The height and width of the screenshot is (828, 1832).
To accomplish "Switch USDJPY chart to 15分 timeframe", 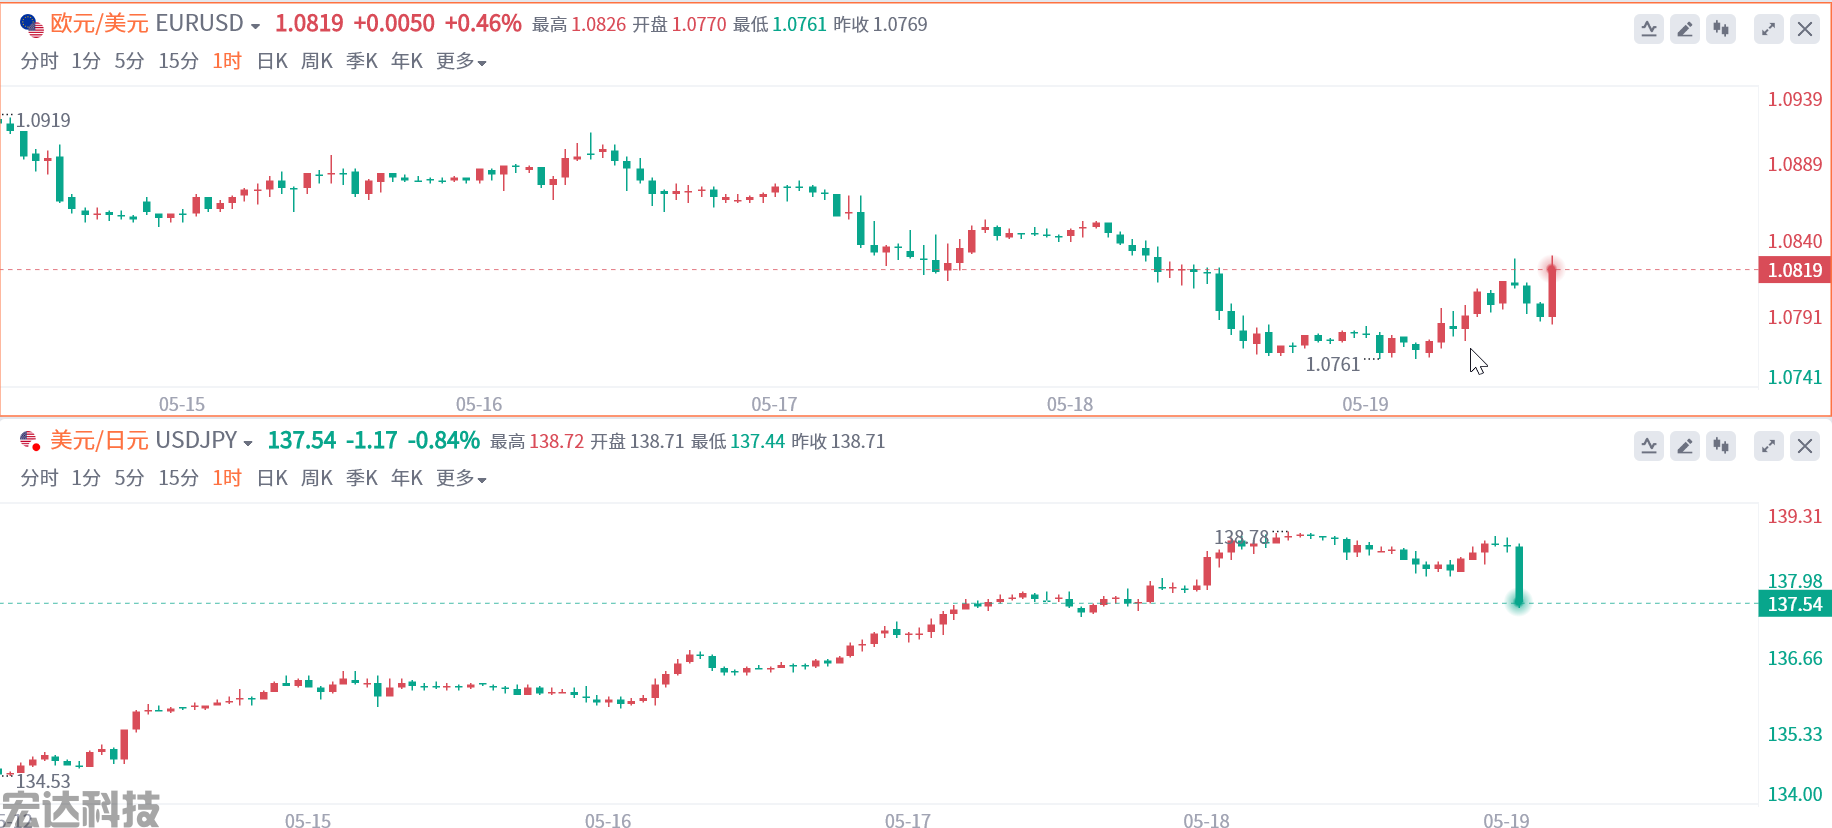I will tap(178, 479).
